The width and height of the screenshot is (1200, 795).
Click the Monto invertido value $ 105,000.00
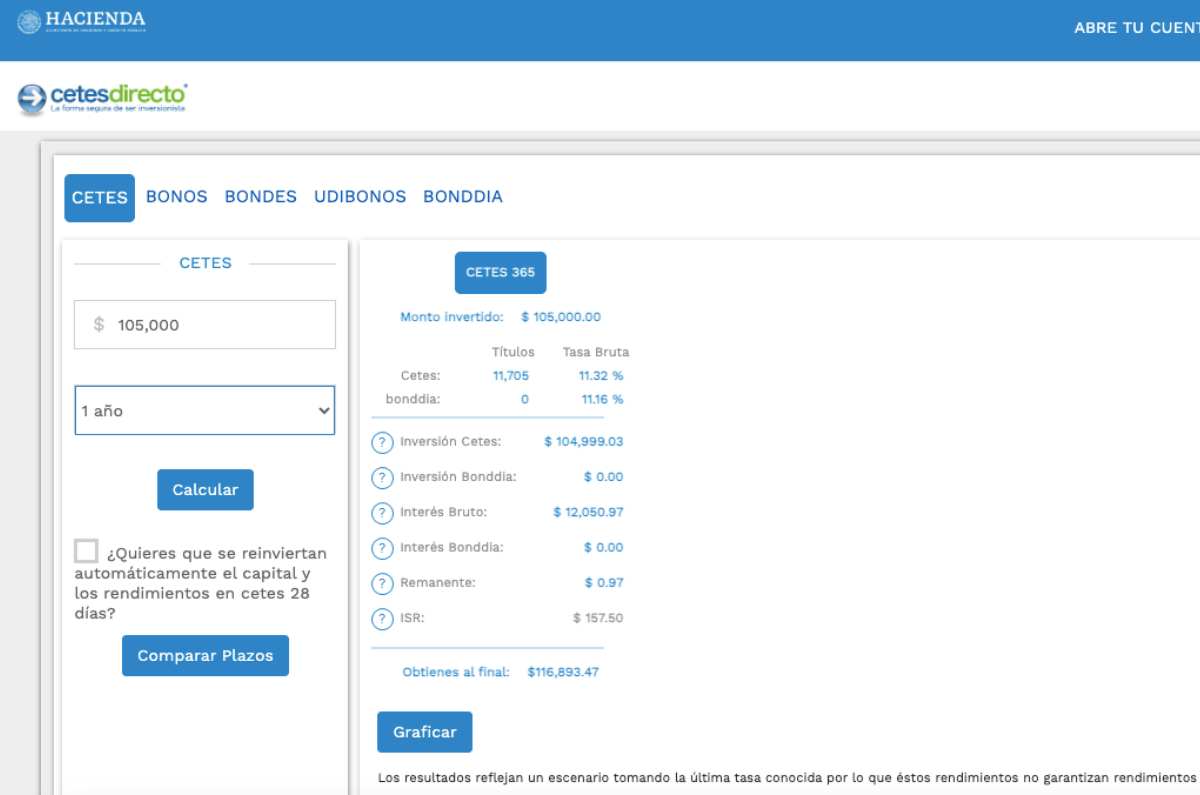tap(561, 317)
